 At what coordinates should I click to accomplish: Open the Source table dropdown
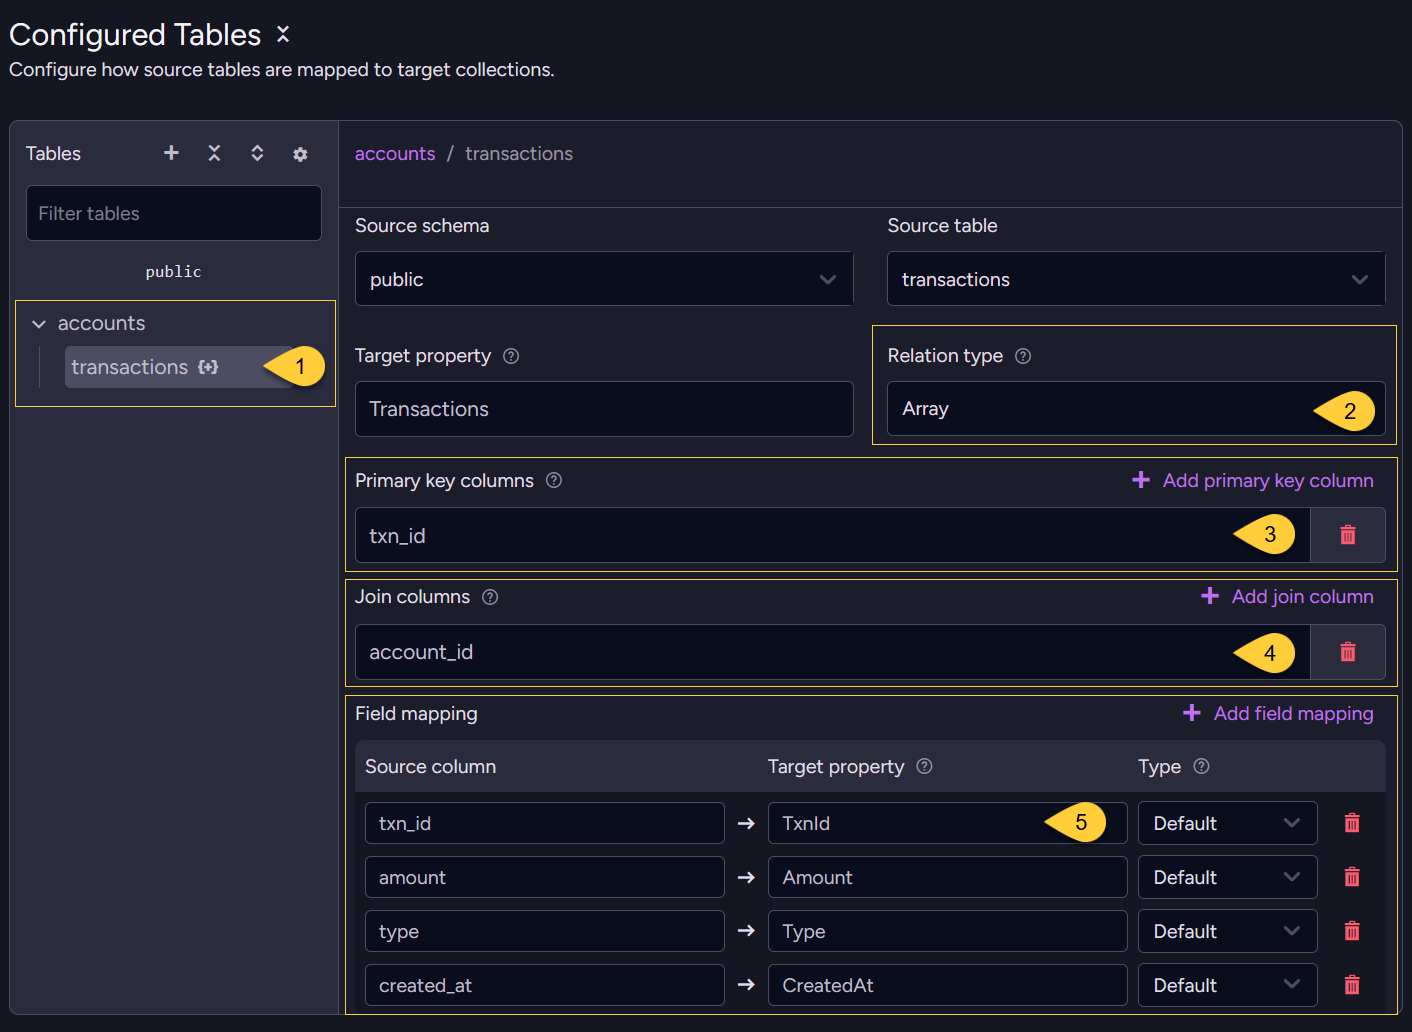tap(1136, 279)
